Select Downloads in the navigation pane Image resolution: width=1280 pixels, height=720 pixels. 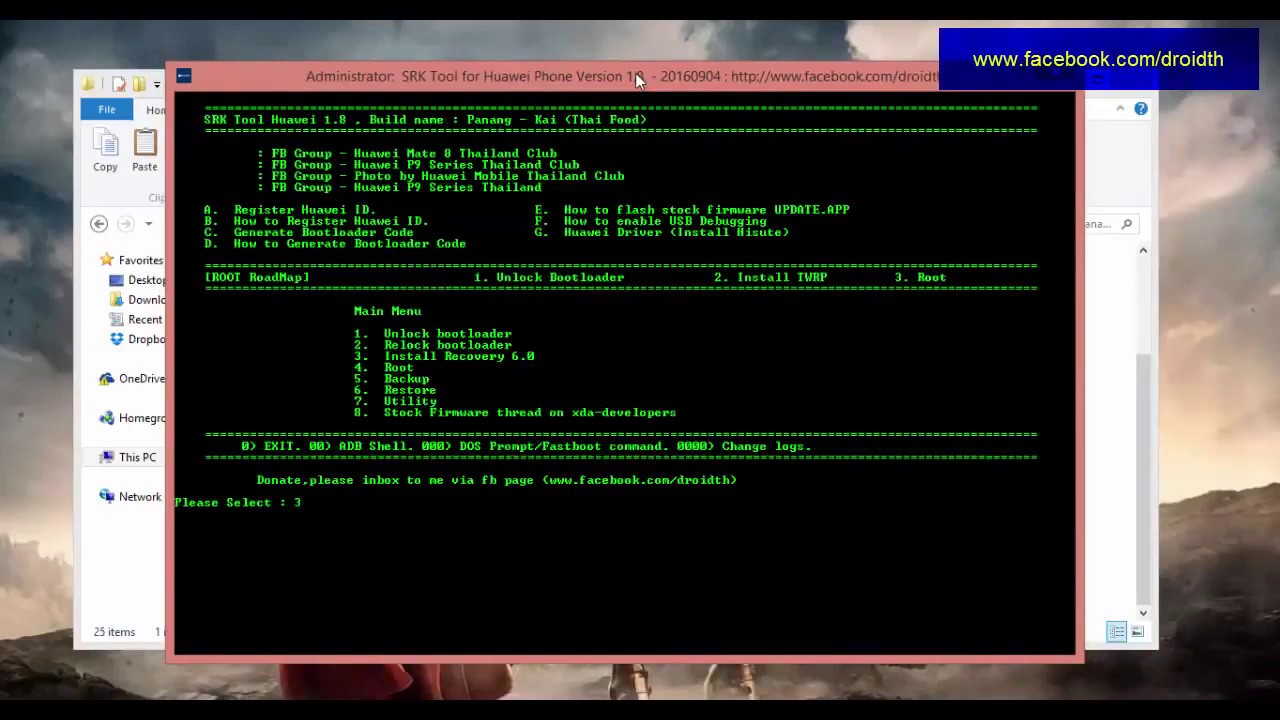(x=137, y=300)
